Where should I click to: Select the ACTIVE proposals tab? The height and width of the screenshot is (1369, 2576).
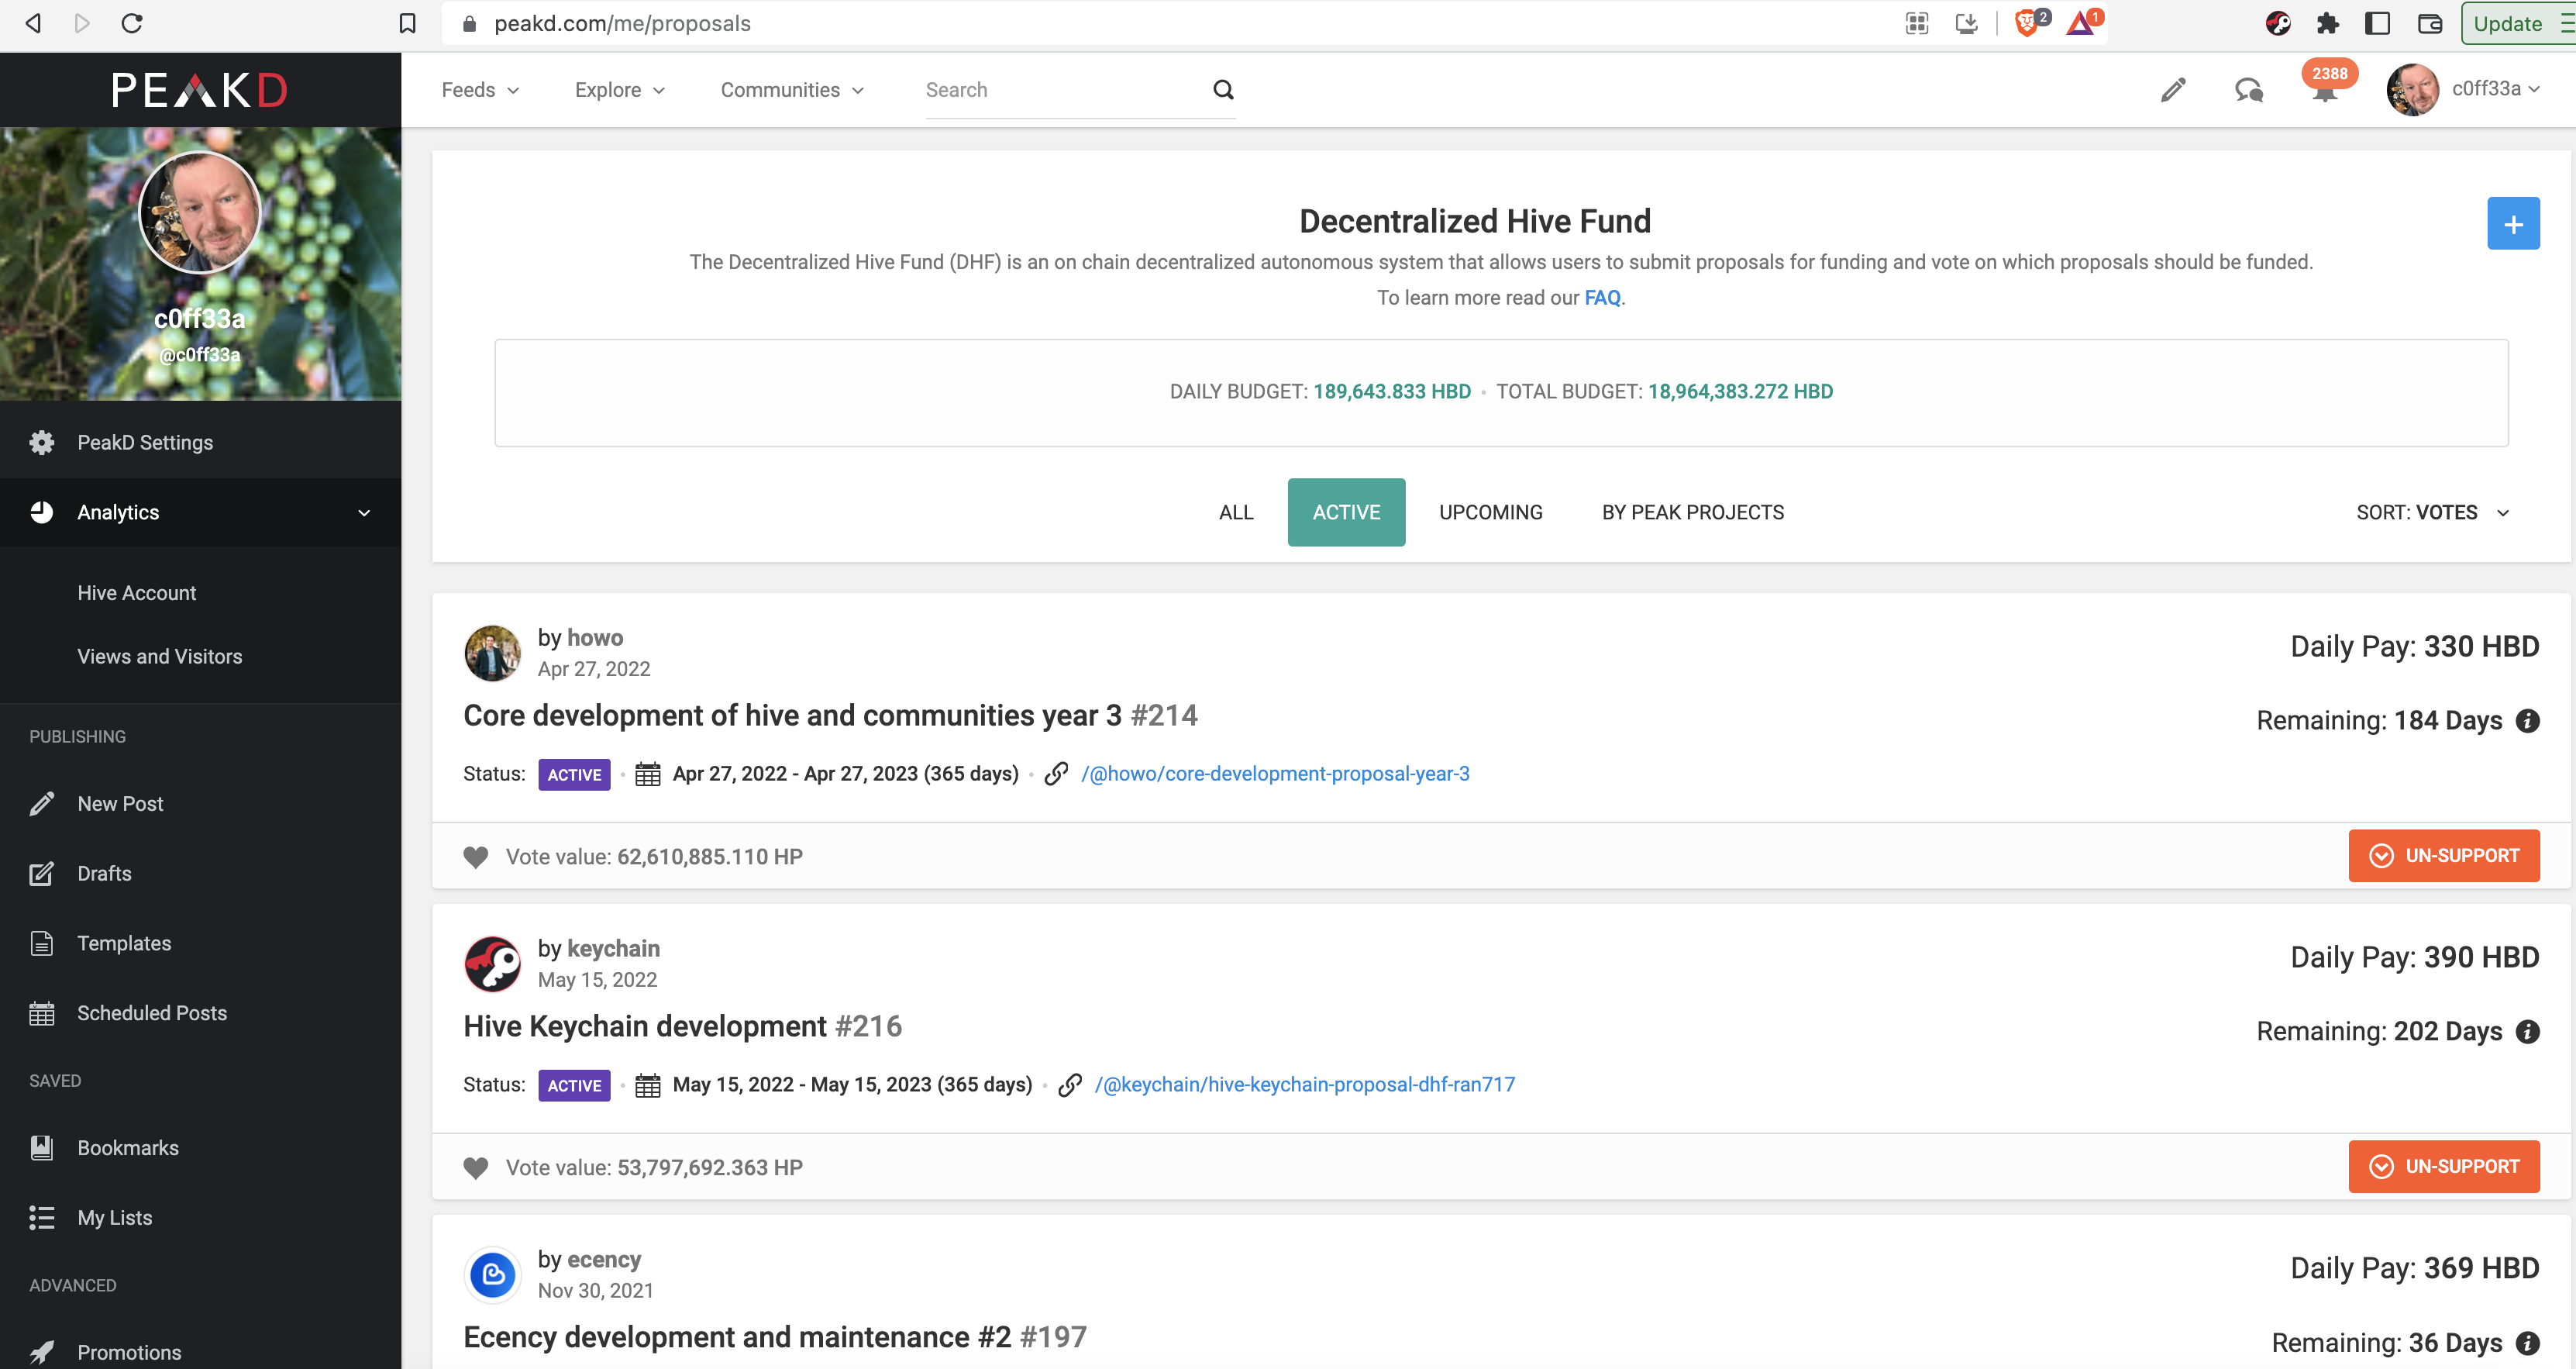tap(1346, 513)
